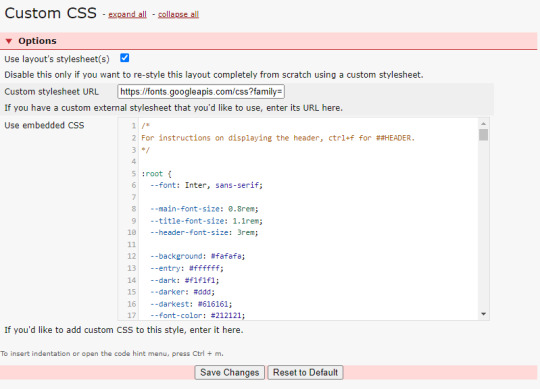Focus the Custom stylesheet URL field
The width and height of the screenshot is (540, 389).
[x=201, y=92]
